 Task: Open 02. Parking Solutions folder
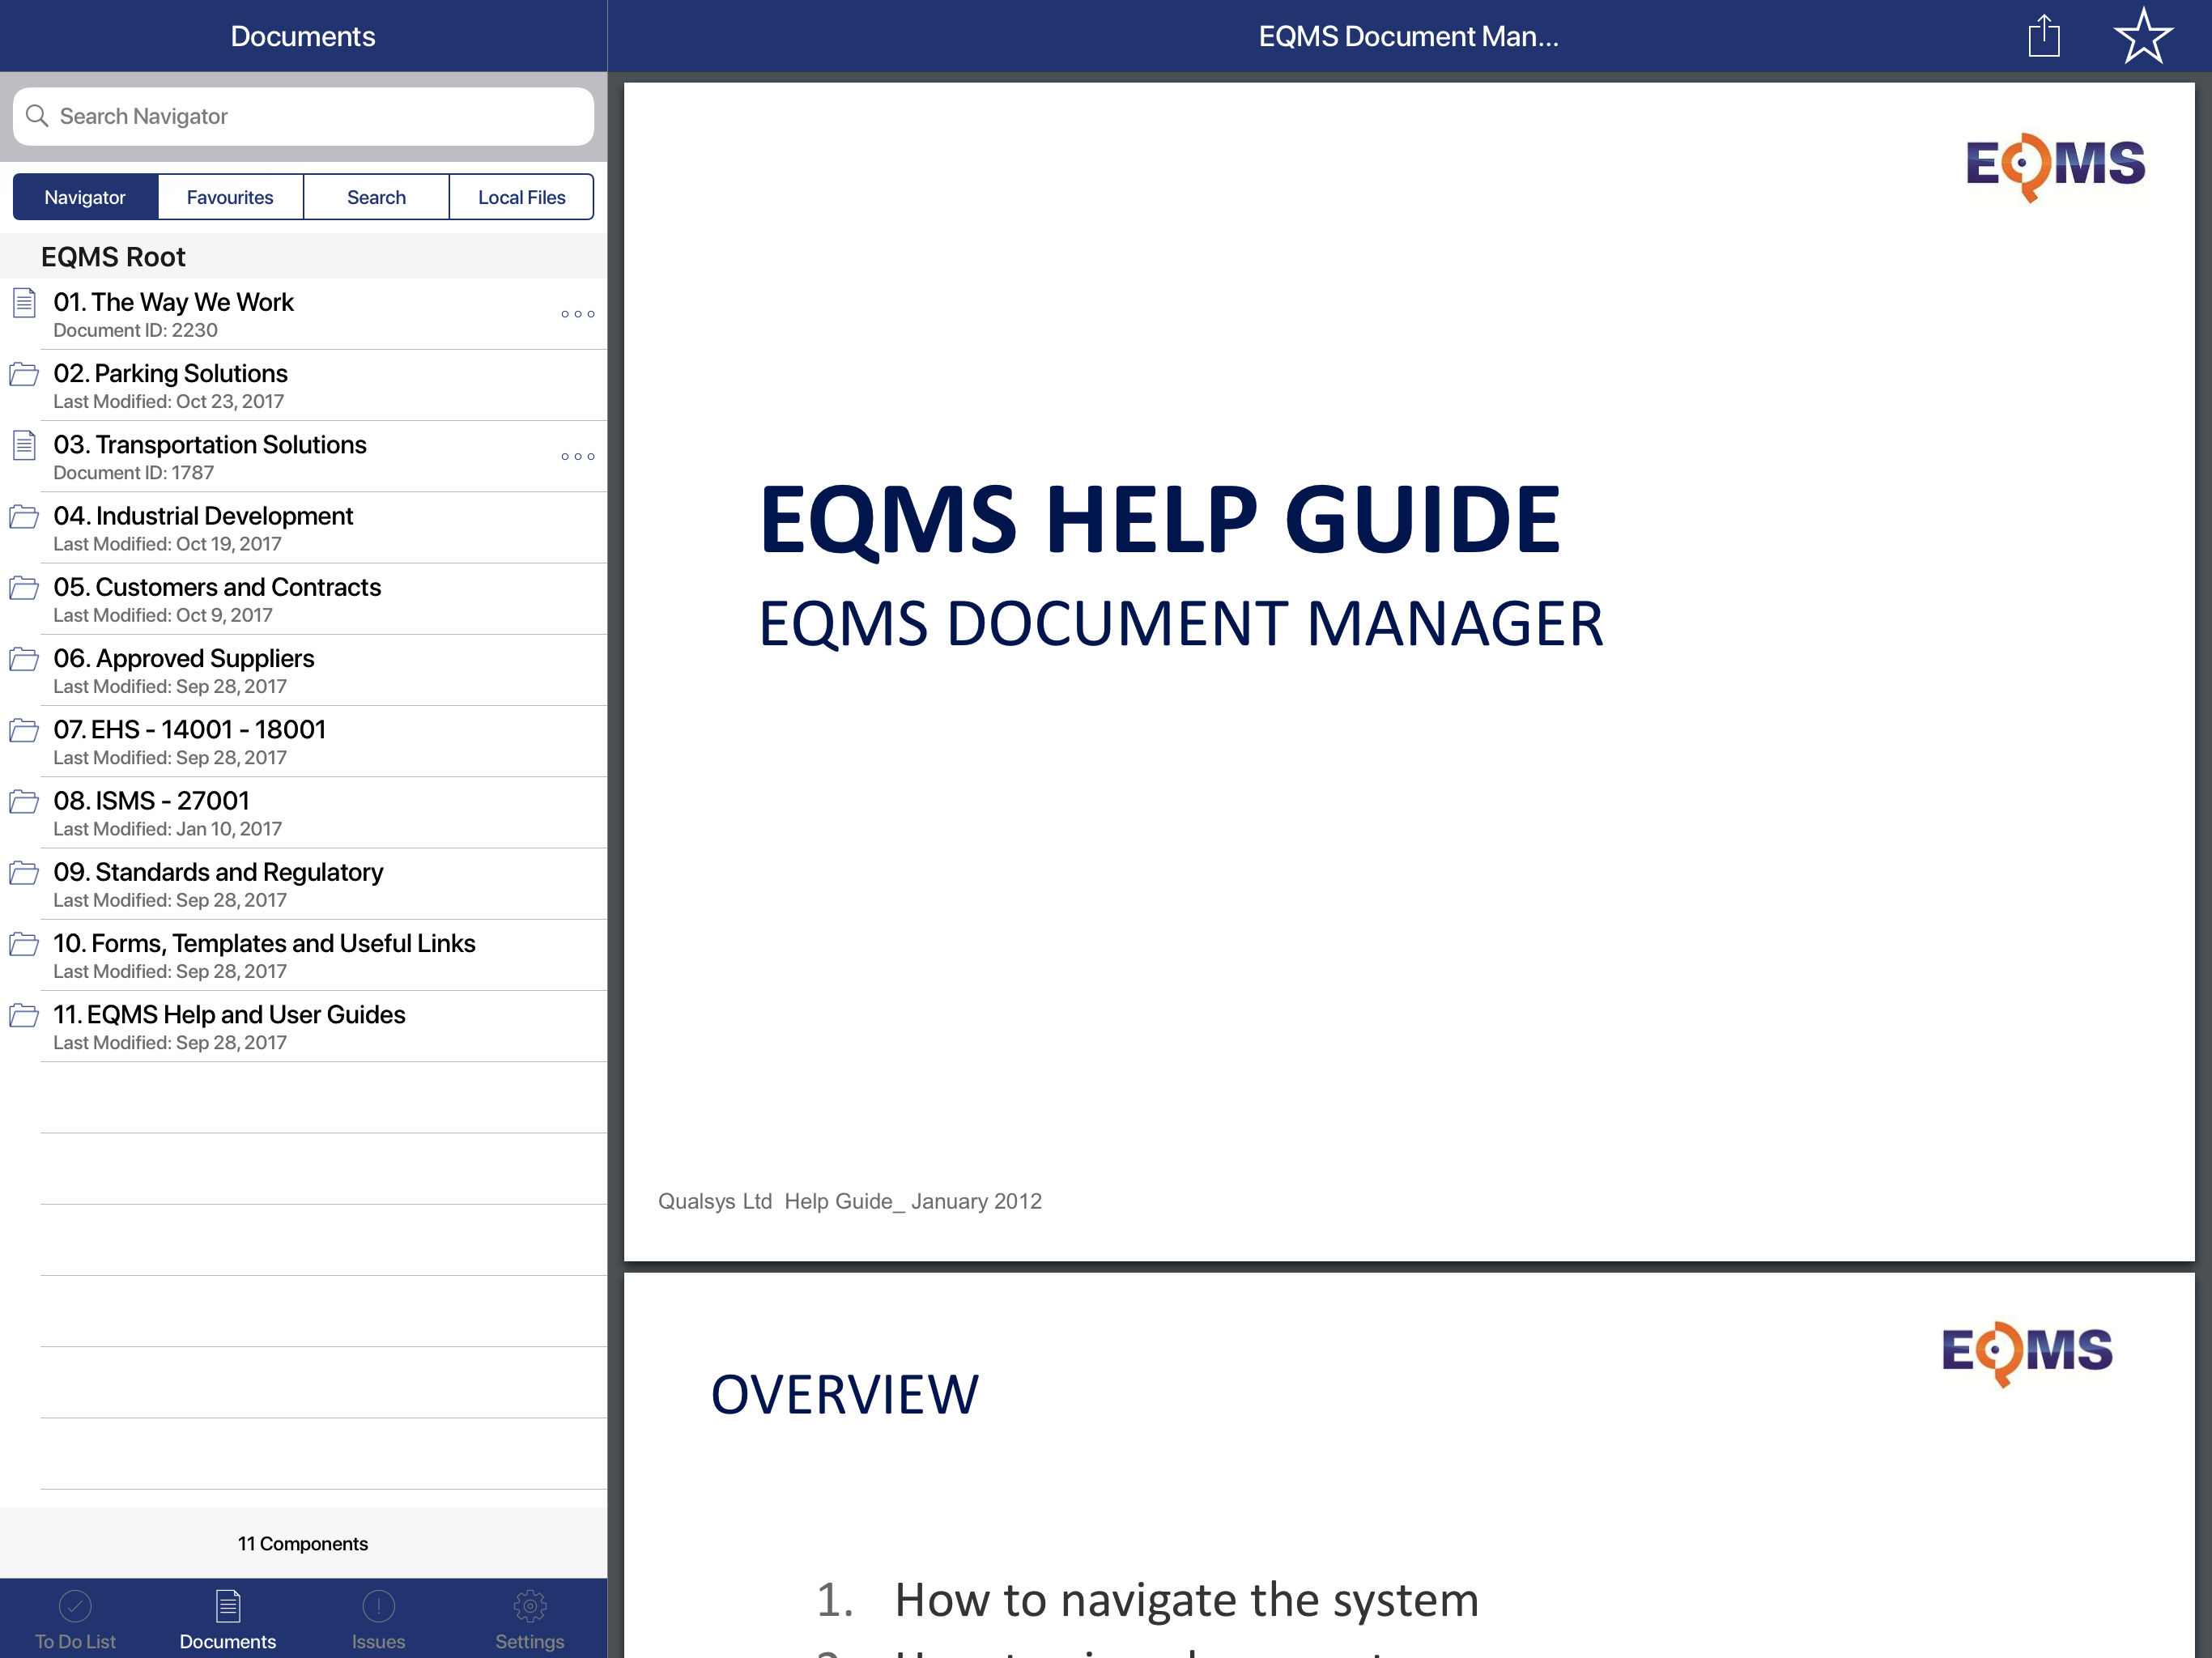(x=303, y=386)
